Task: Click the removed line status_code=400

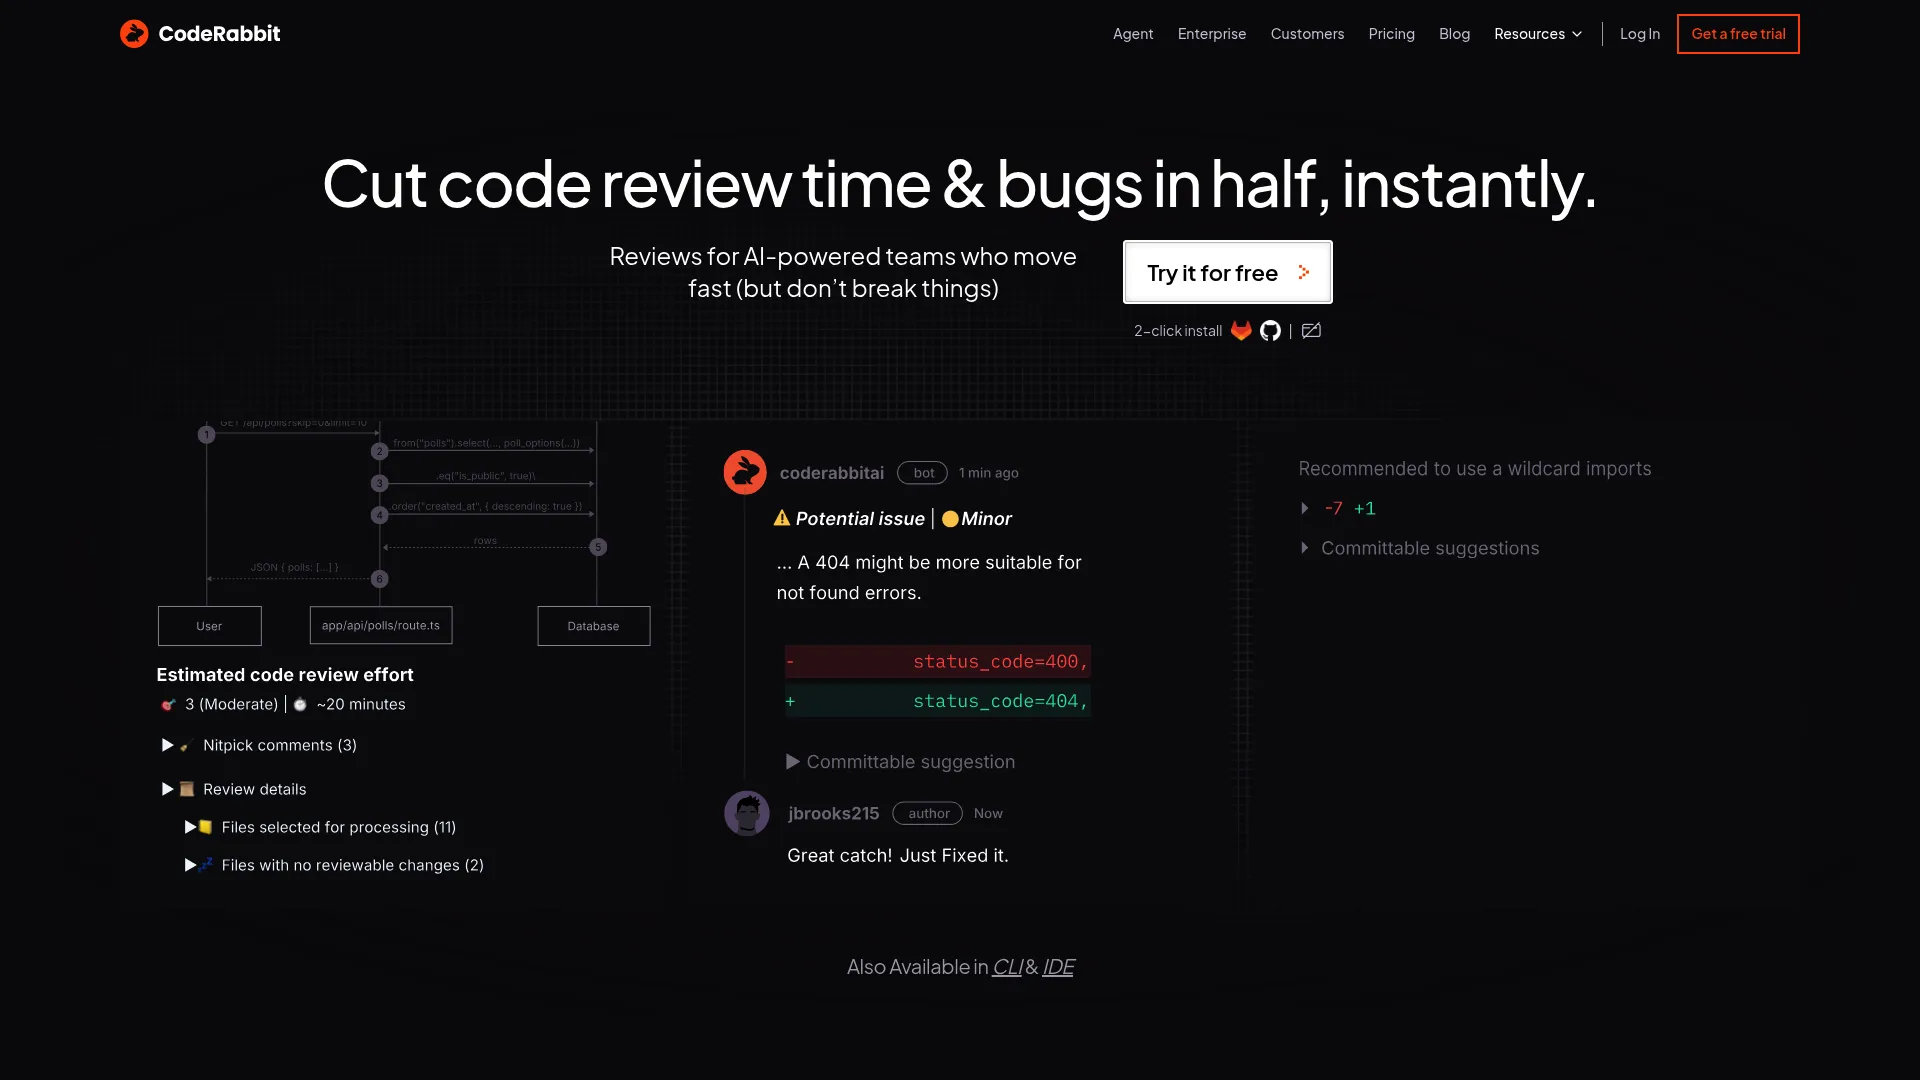Action: click(938, 661)
